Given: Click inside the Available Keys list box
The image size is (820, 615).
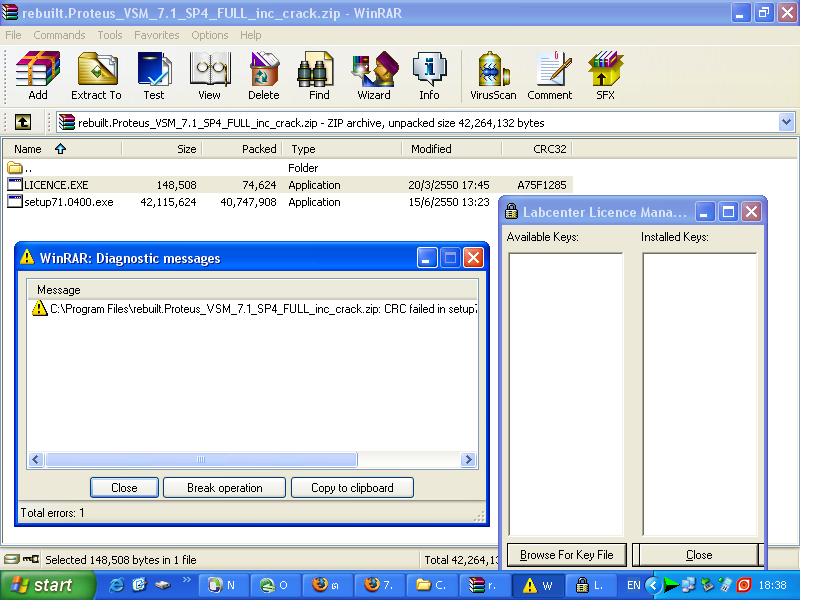Looking at the screenshot, I should pos(565,394).
